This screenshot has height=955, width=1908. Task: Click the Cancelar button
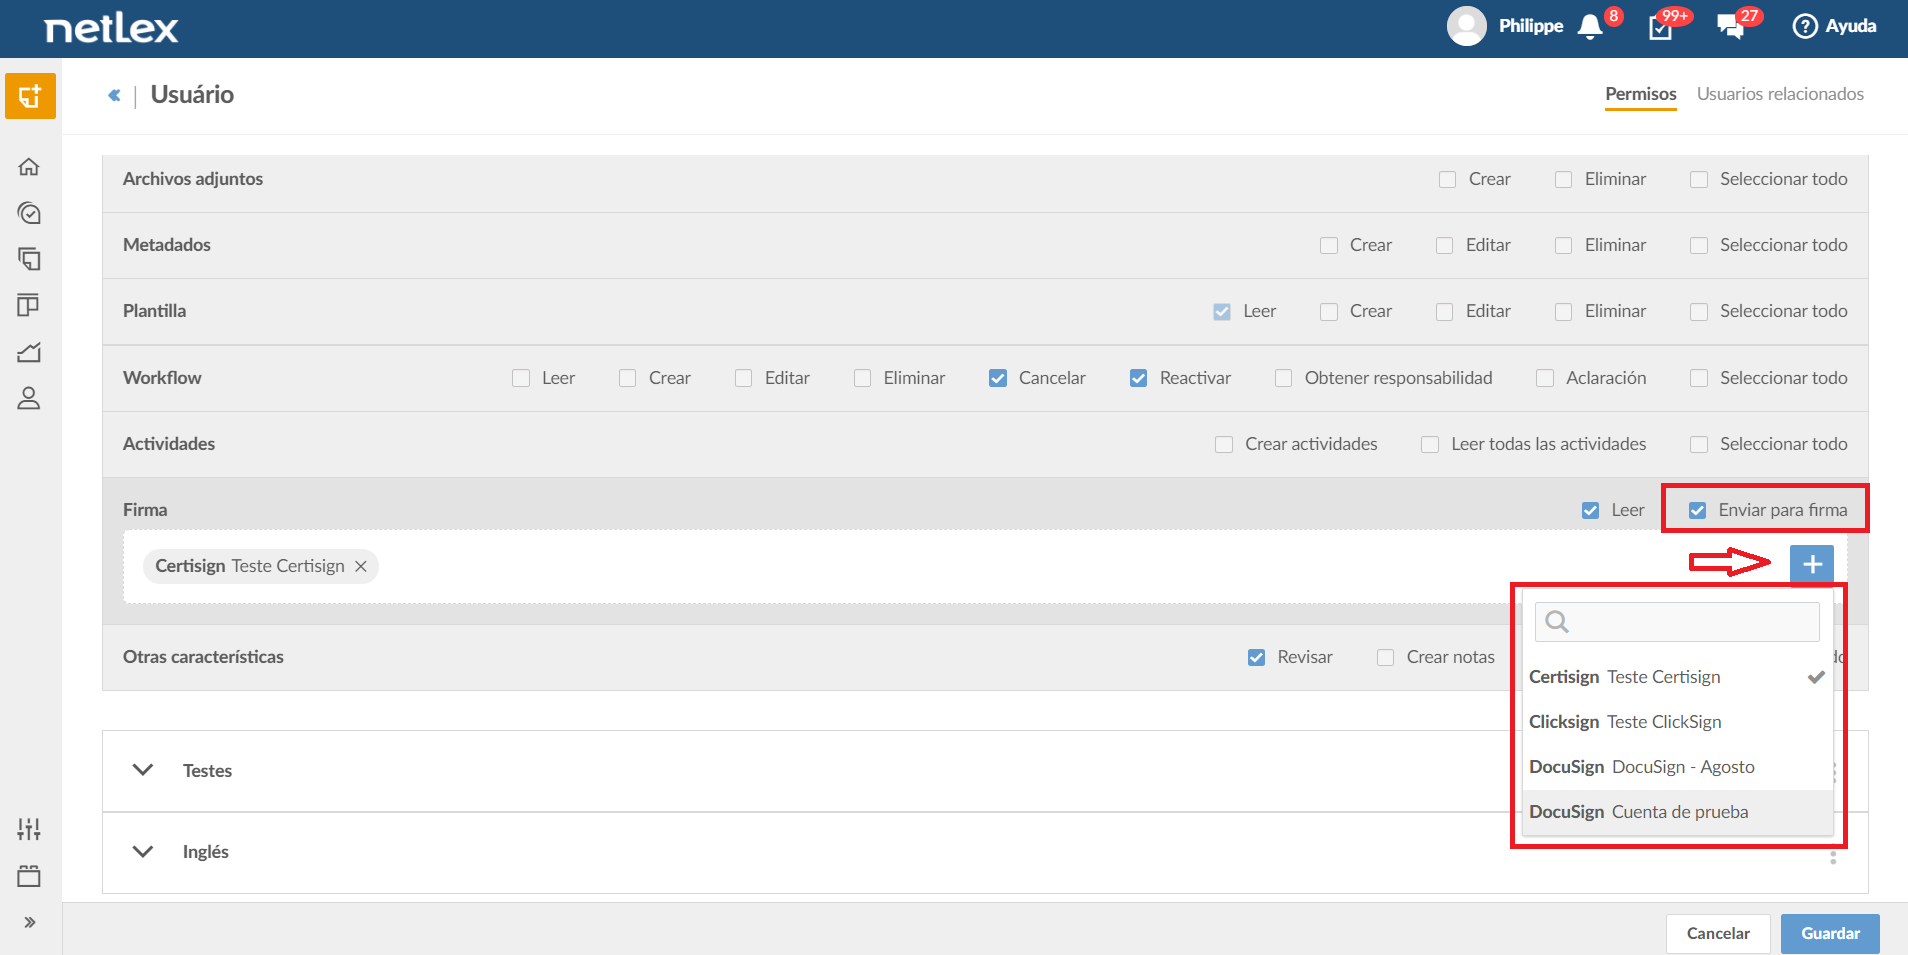tap(1718, 934)
